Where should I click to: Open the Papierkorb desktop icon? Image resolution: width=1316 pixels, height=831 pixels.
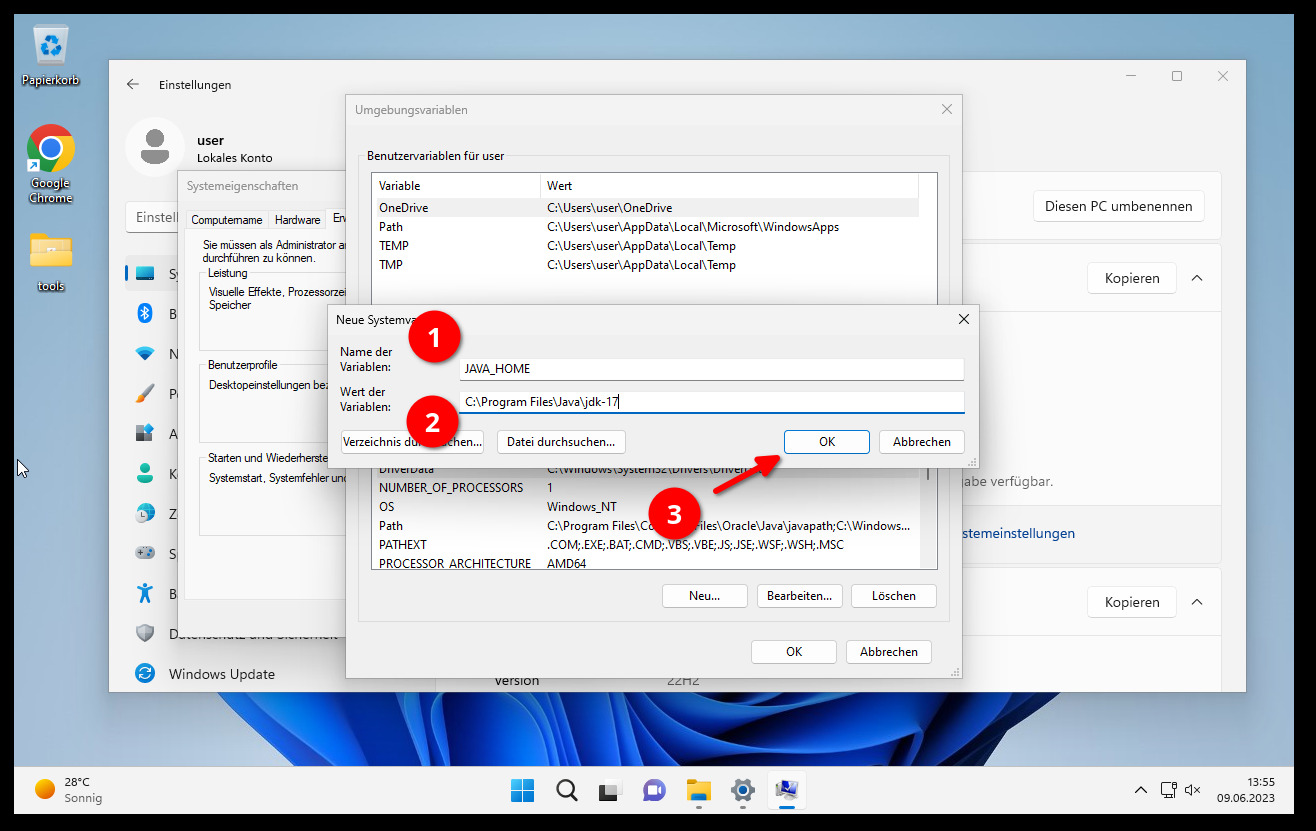pyautogui.click(x=50, y=55)
